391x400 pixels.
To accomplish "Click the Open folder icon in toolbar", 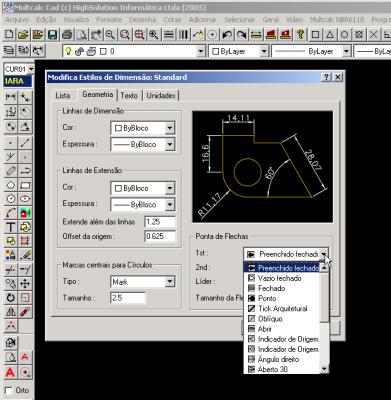I will [23, 34].
